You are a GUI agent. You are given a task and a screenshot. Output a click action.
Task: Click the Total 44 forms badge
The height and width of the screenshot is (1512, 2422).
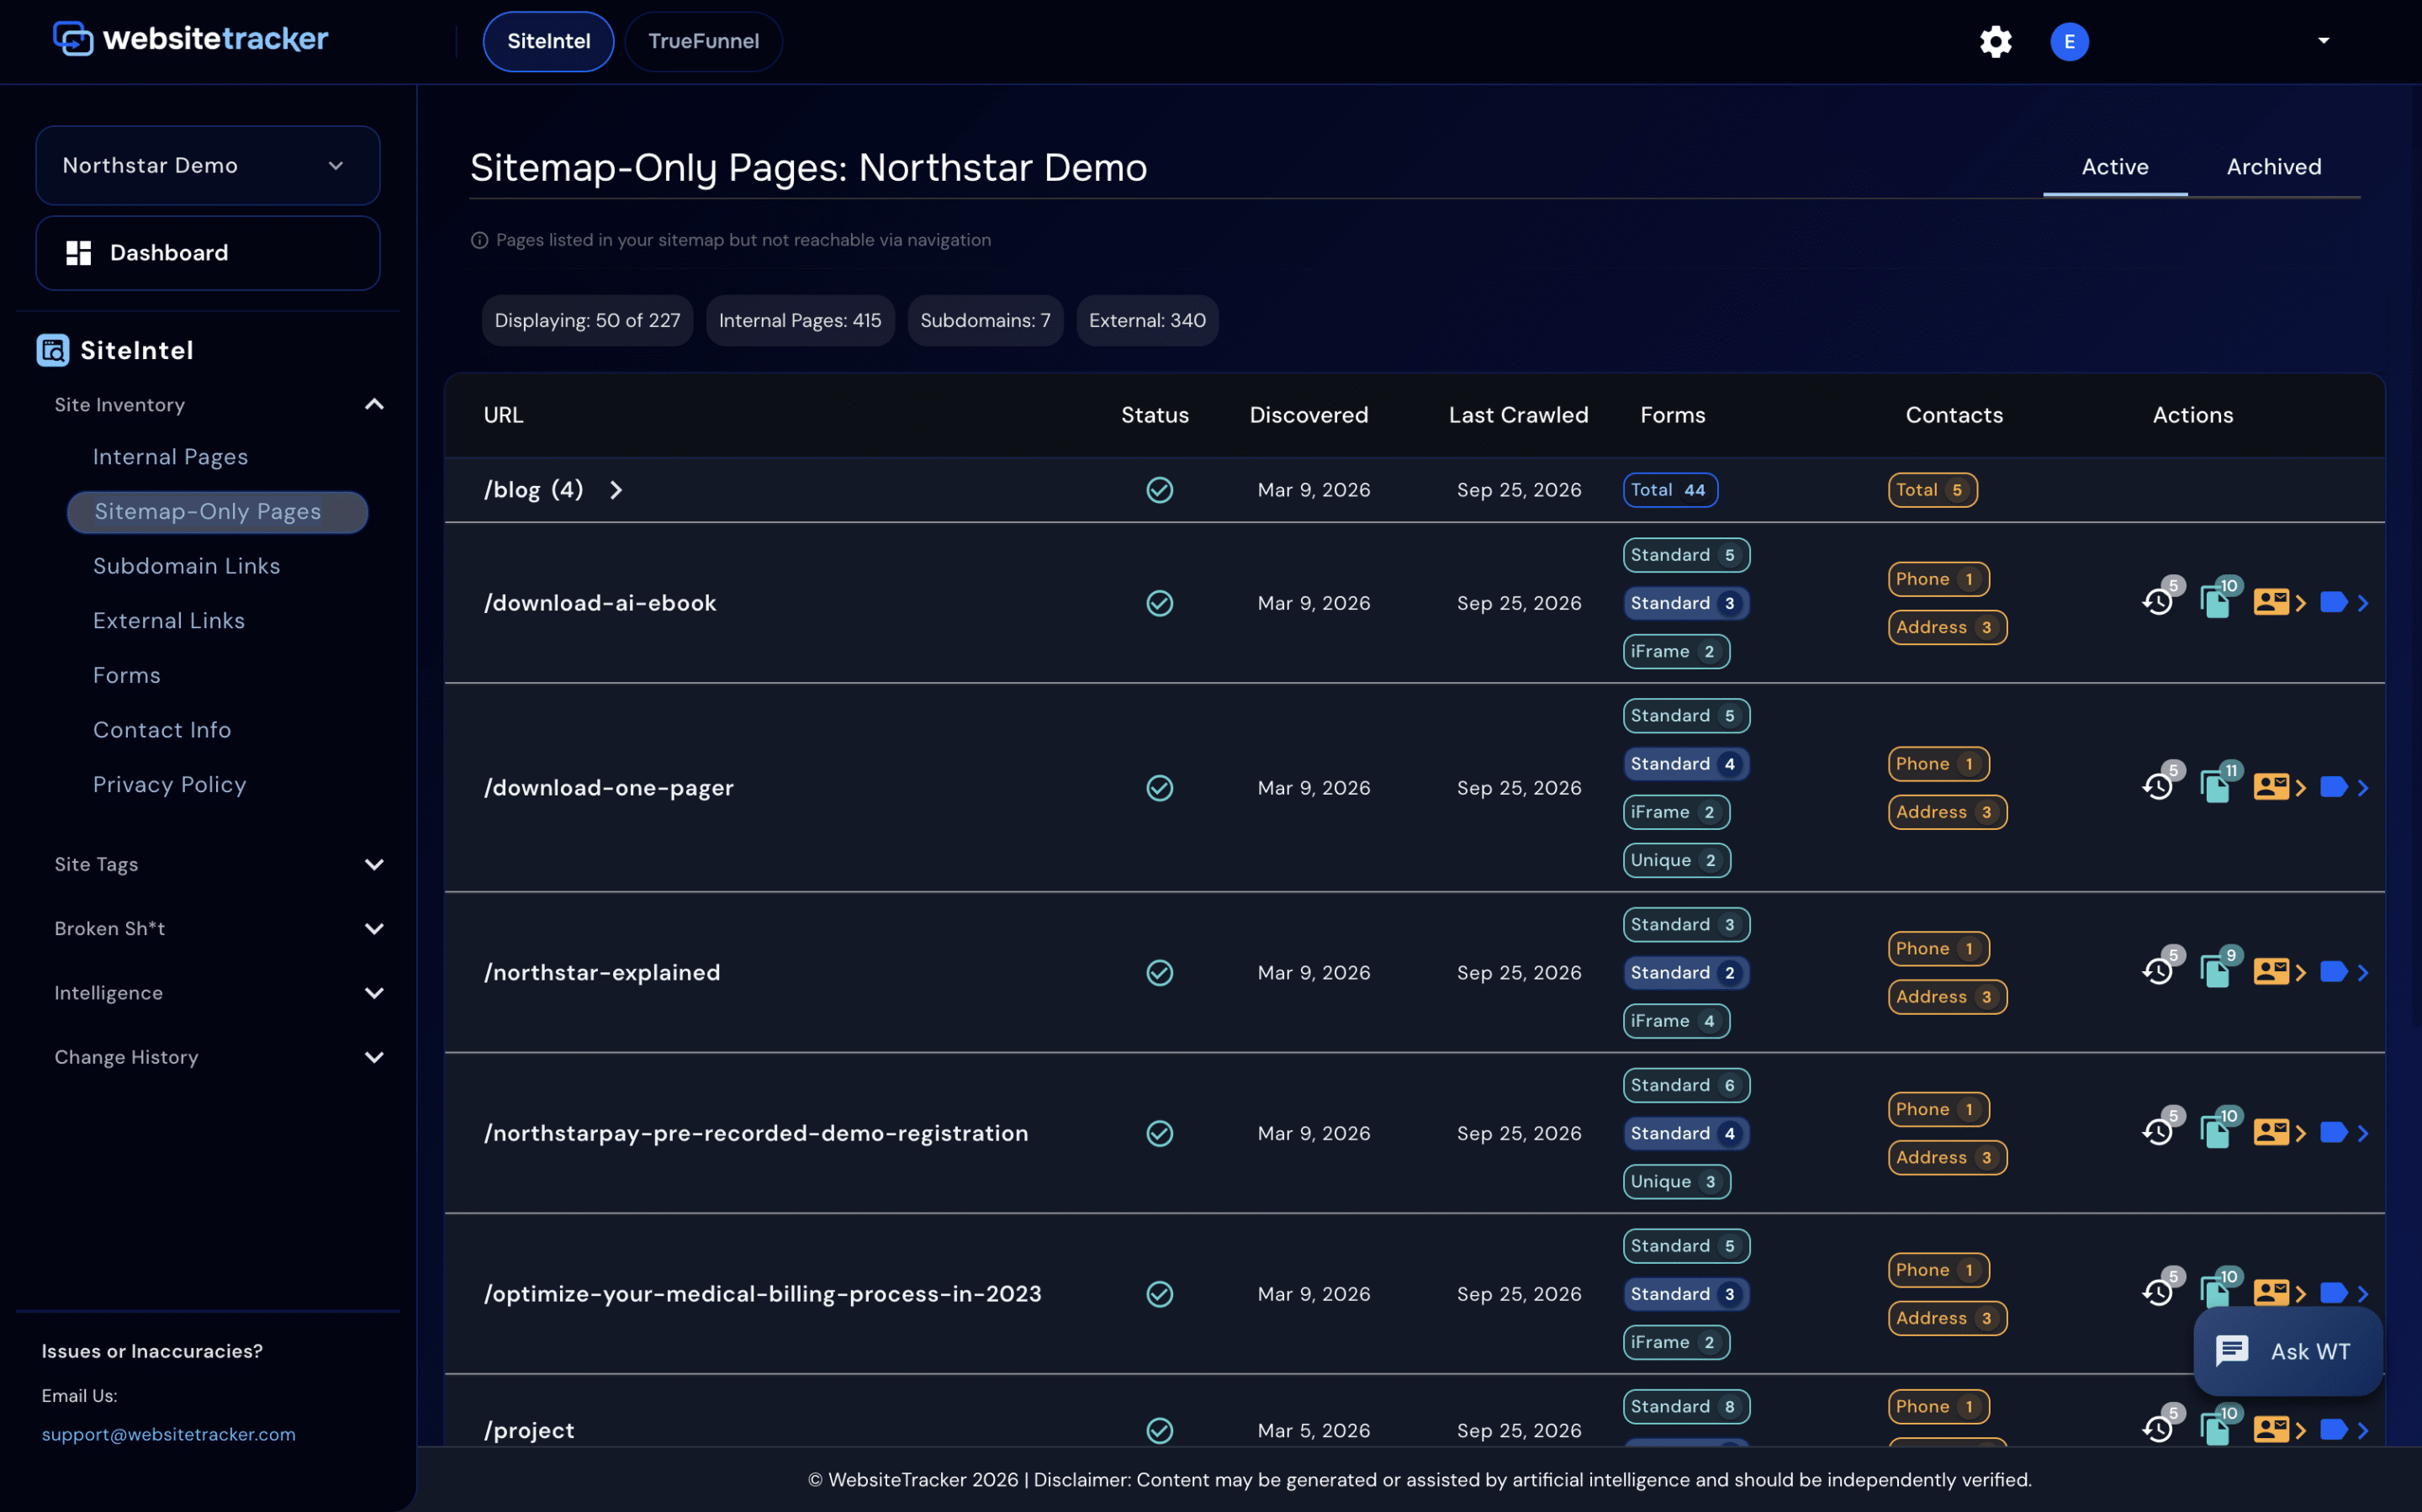pos(1669,490)
